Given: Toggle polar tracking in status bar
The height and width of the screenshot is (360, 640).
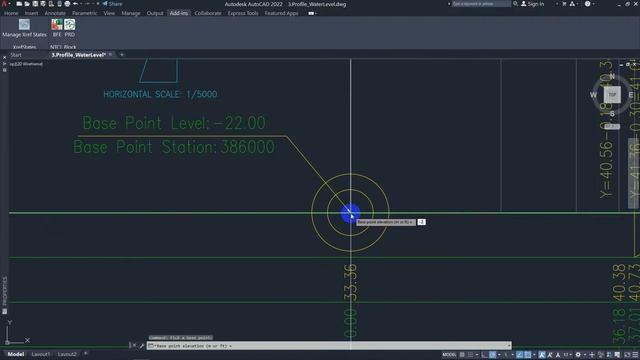Looking at the screenshot, I should (x=492, y=355).
